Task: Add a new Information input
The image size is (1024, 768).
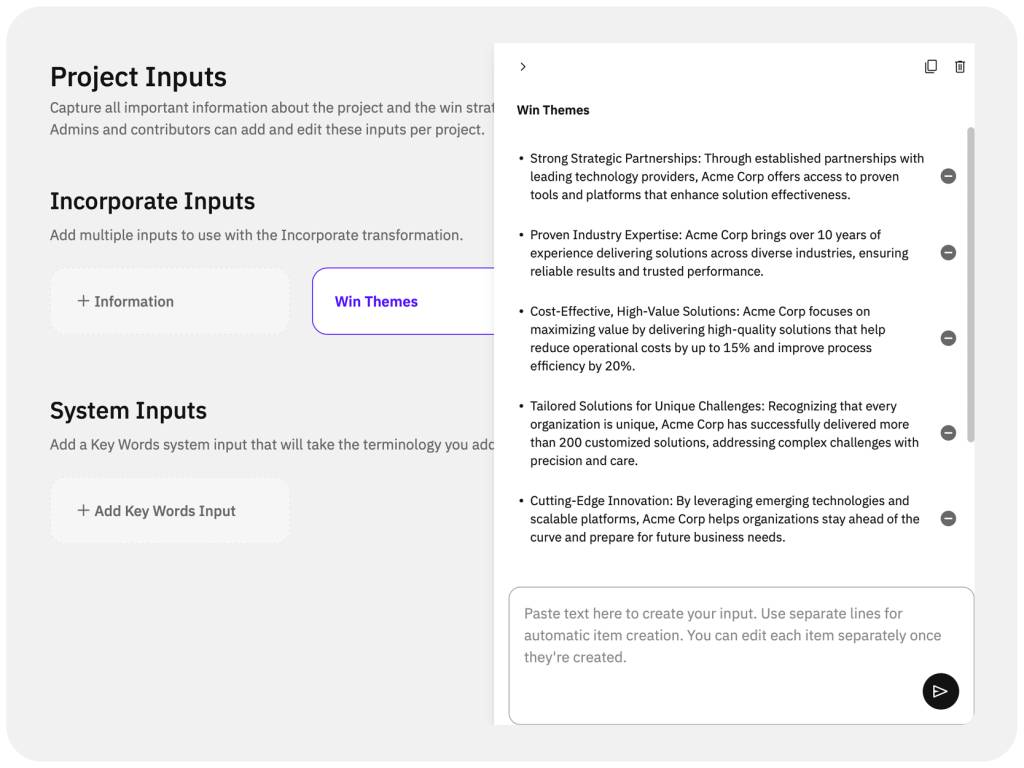Action: point(170,301)
